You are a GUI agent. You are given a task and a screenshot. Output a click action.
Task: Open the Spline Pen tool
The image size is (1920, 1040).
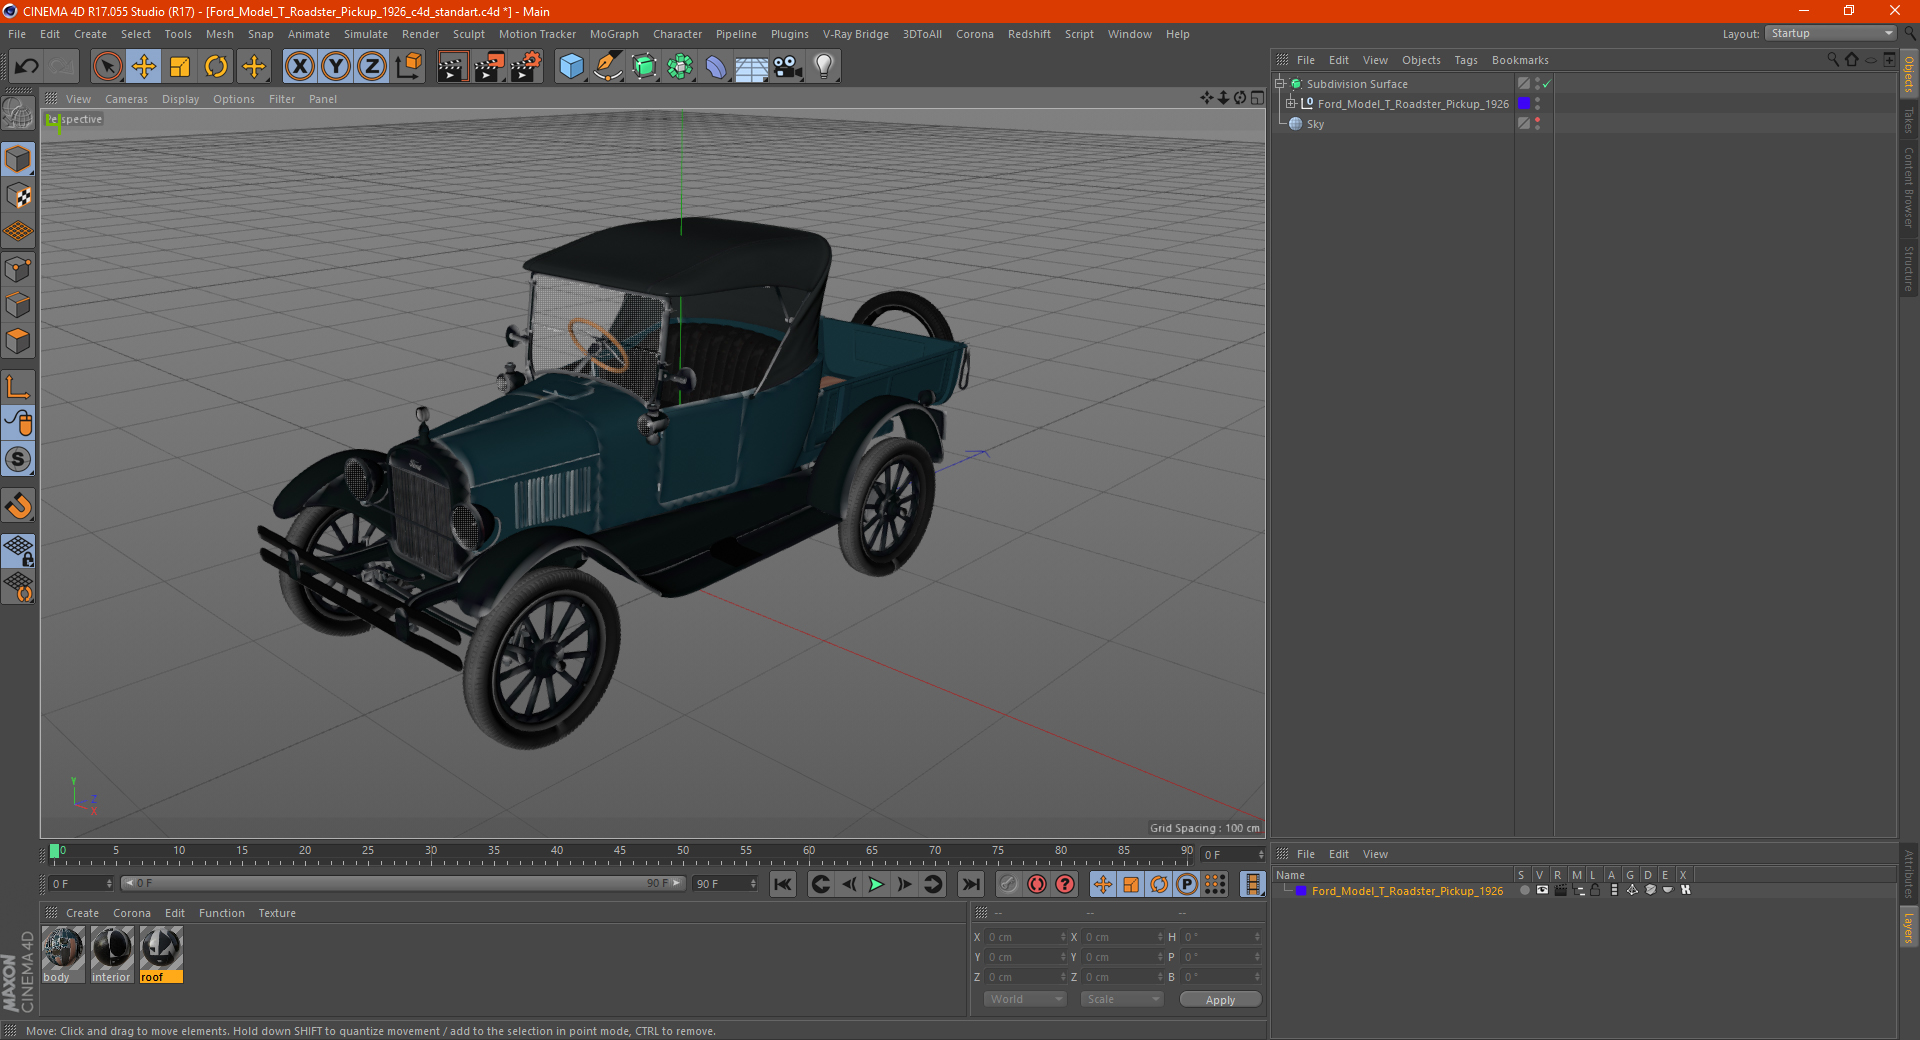608,67
